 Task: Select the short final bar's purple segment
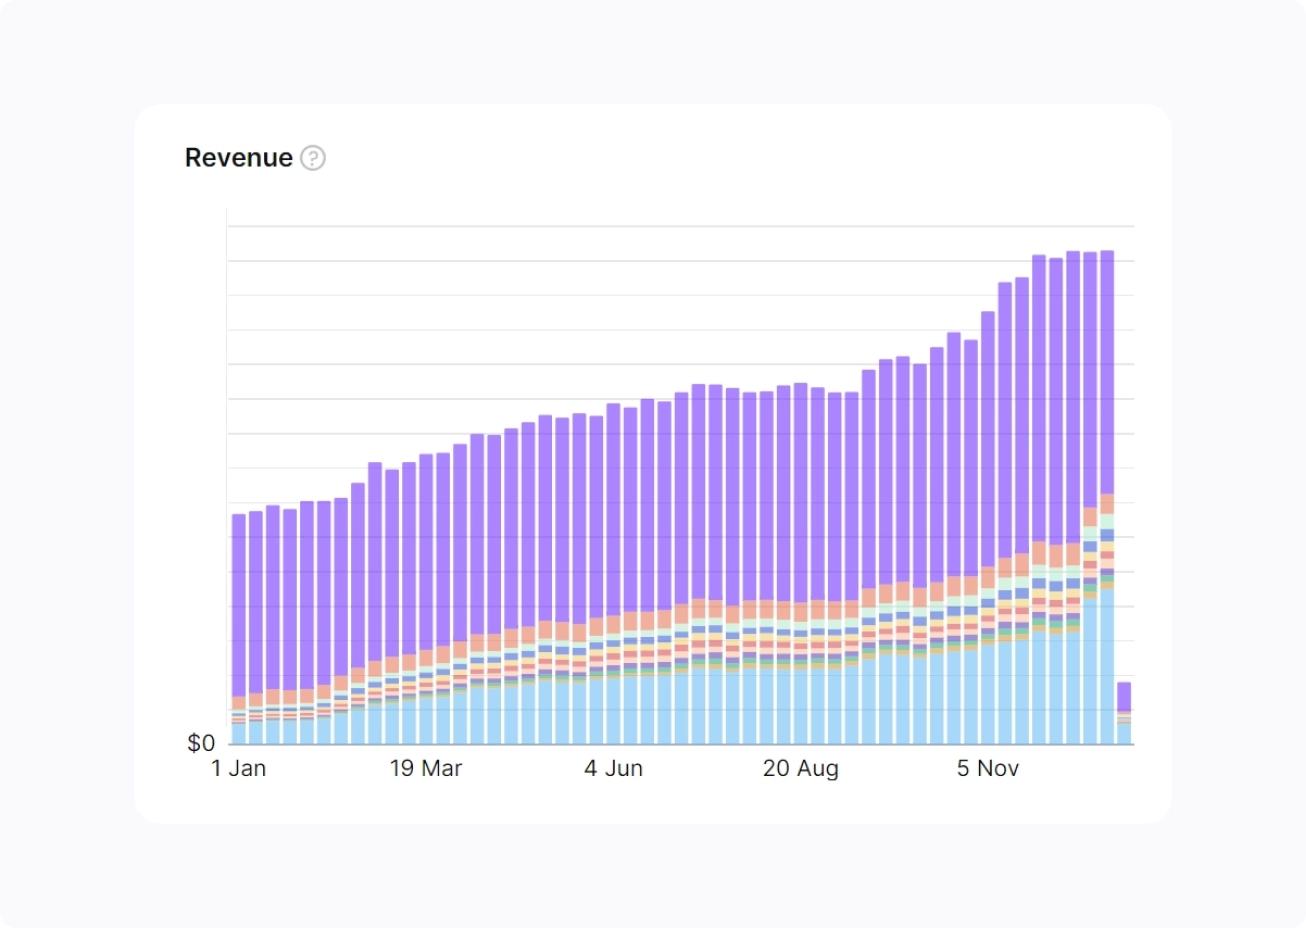(1124, 696)
